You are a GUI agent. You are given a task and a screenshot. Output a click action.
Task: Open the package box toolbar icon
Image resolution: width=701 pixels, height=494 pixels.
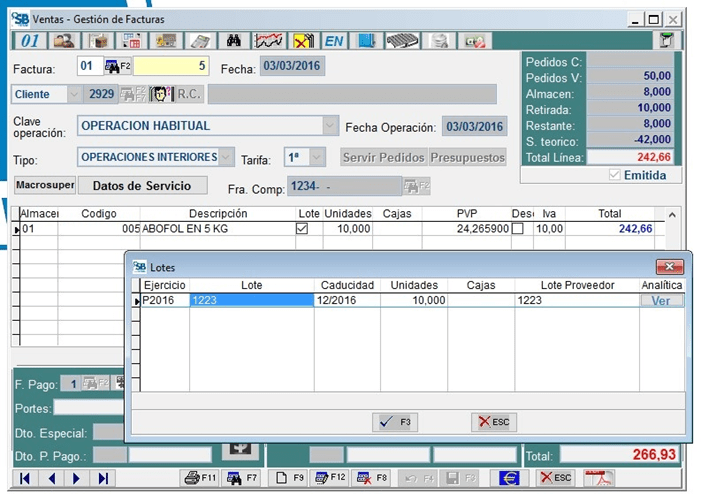coord(98,41)
